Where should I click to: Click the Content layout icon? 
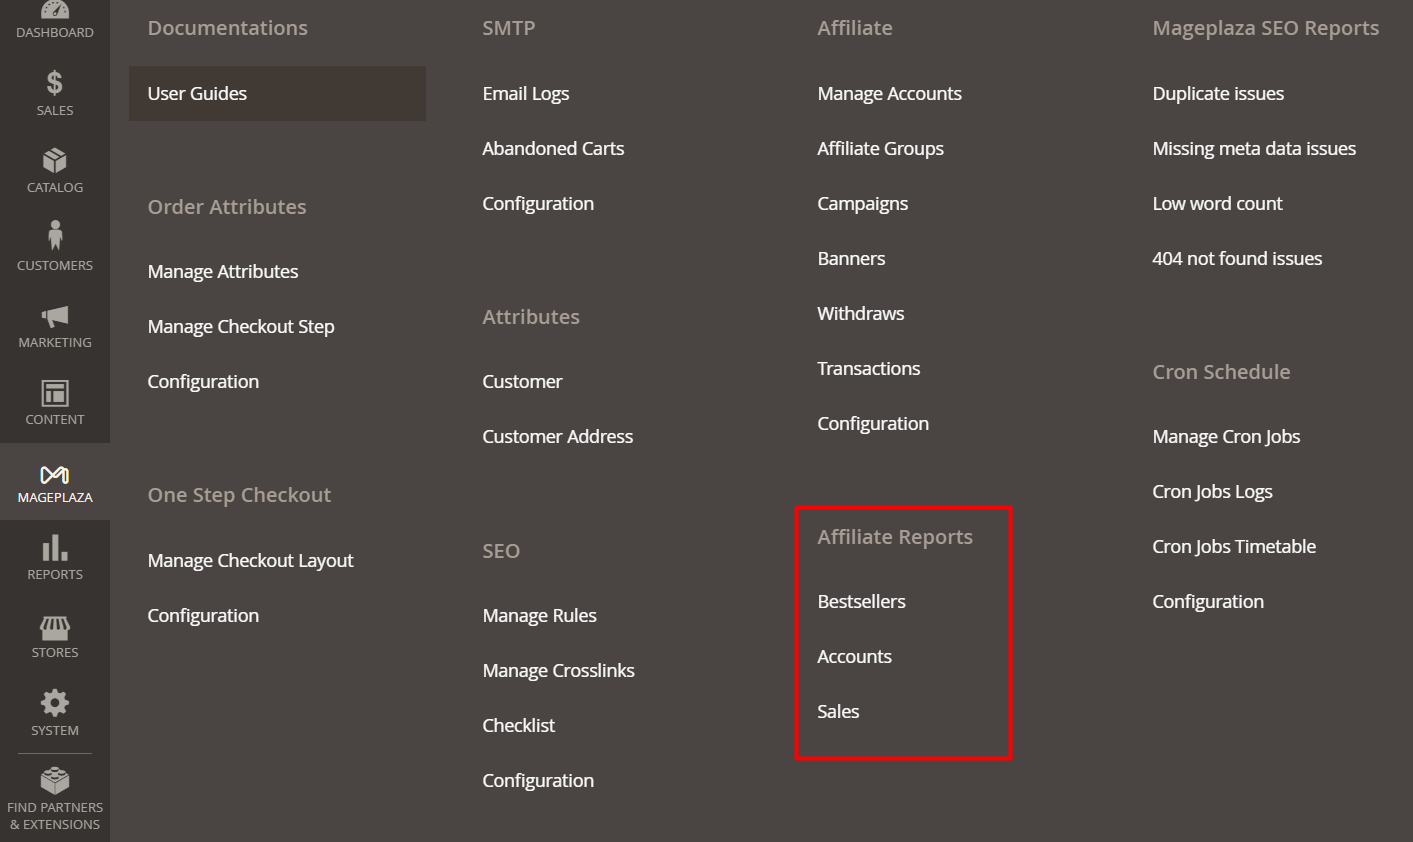(55, 393)
